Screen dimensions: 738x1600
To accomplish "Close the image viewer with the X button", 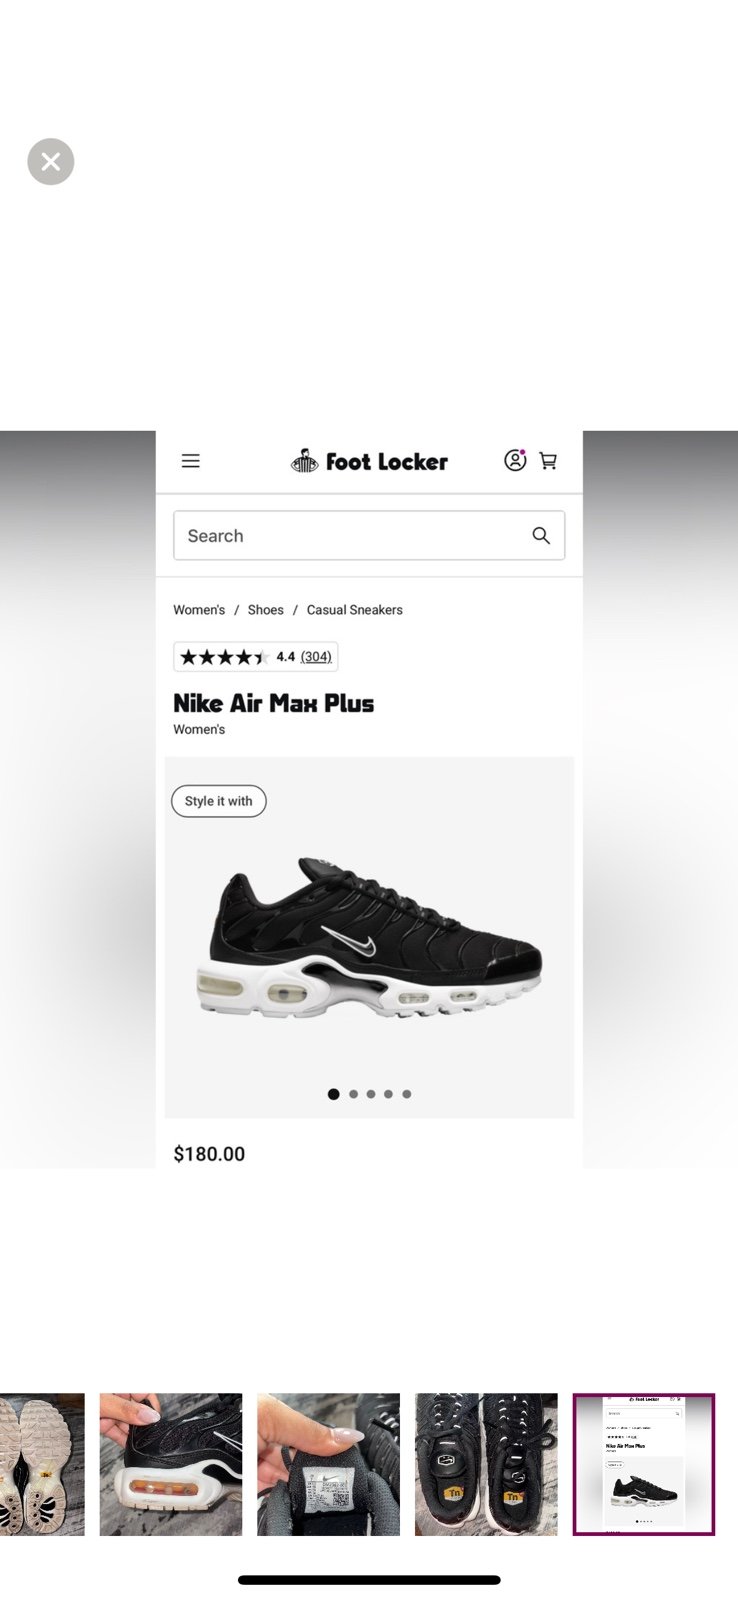I will [51, 161].
